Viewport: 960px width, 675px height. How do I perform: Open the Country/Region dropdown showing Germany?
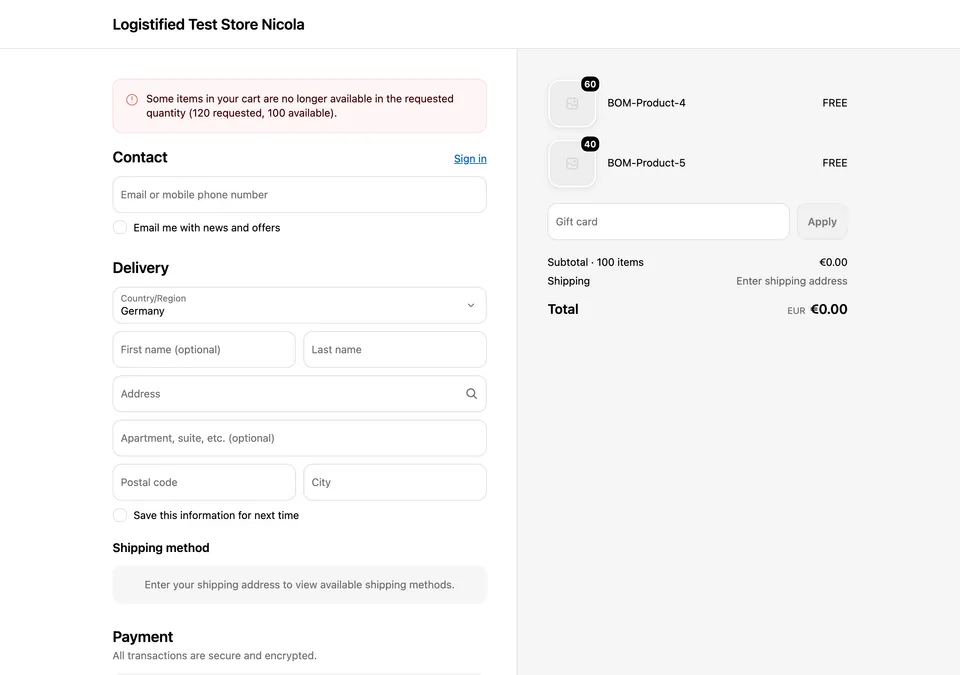pos(299,305)
